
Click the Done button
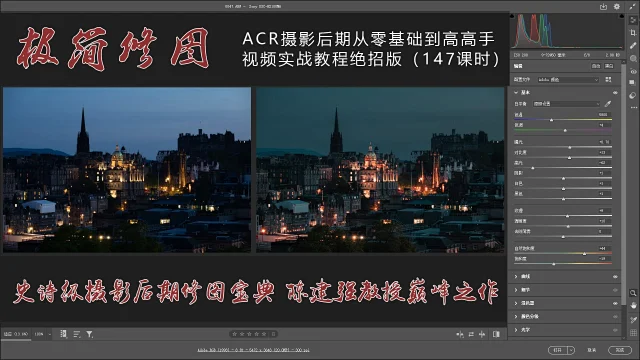pos(620,350)
